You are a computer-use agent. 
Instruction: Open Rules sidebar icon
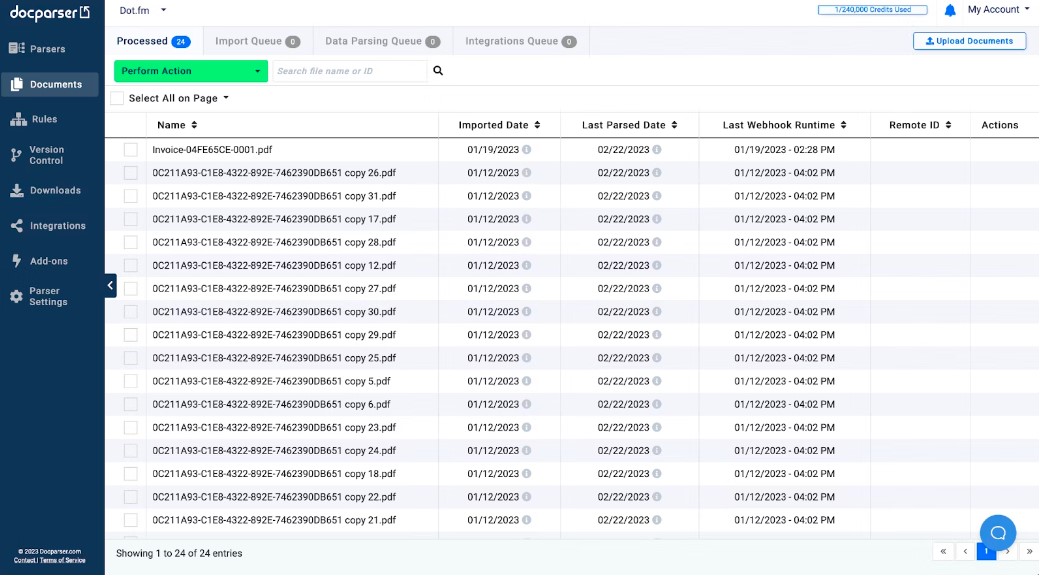pyautogui.click(x=18, y=119)
